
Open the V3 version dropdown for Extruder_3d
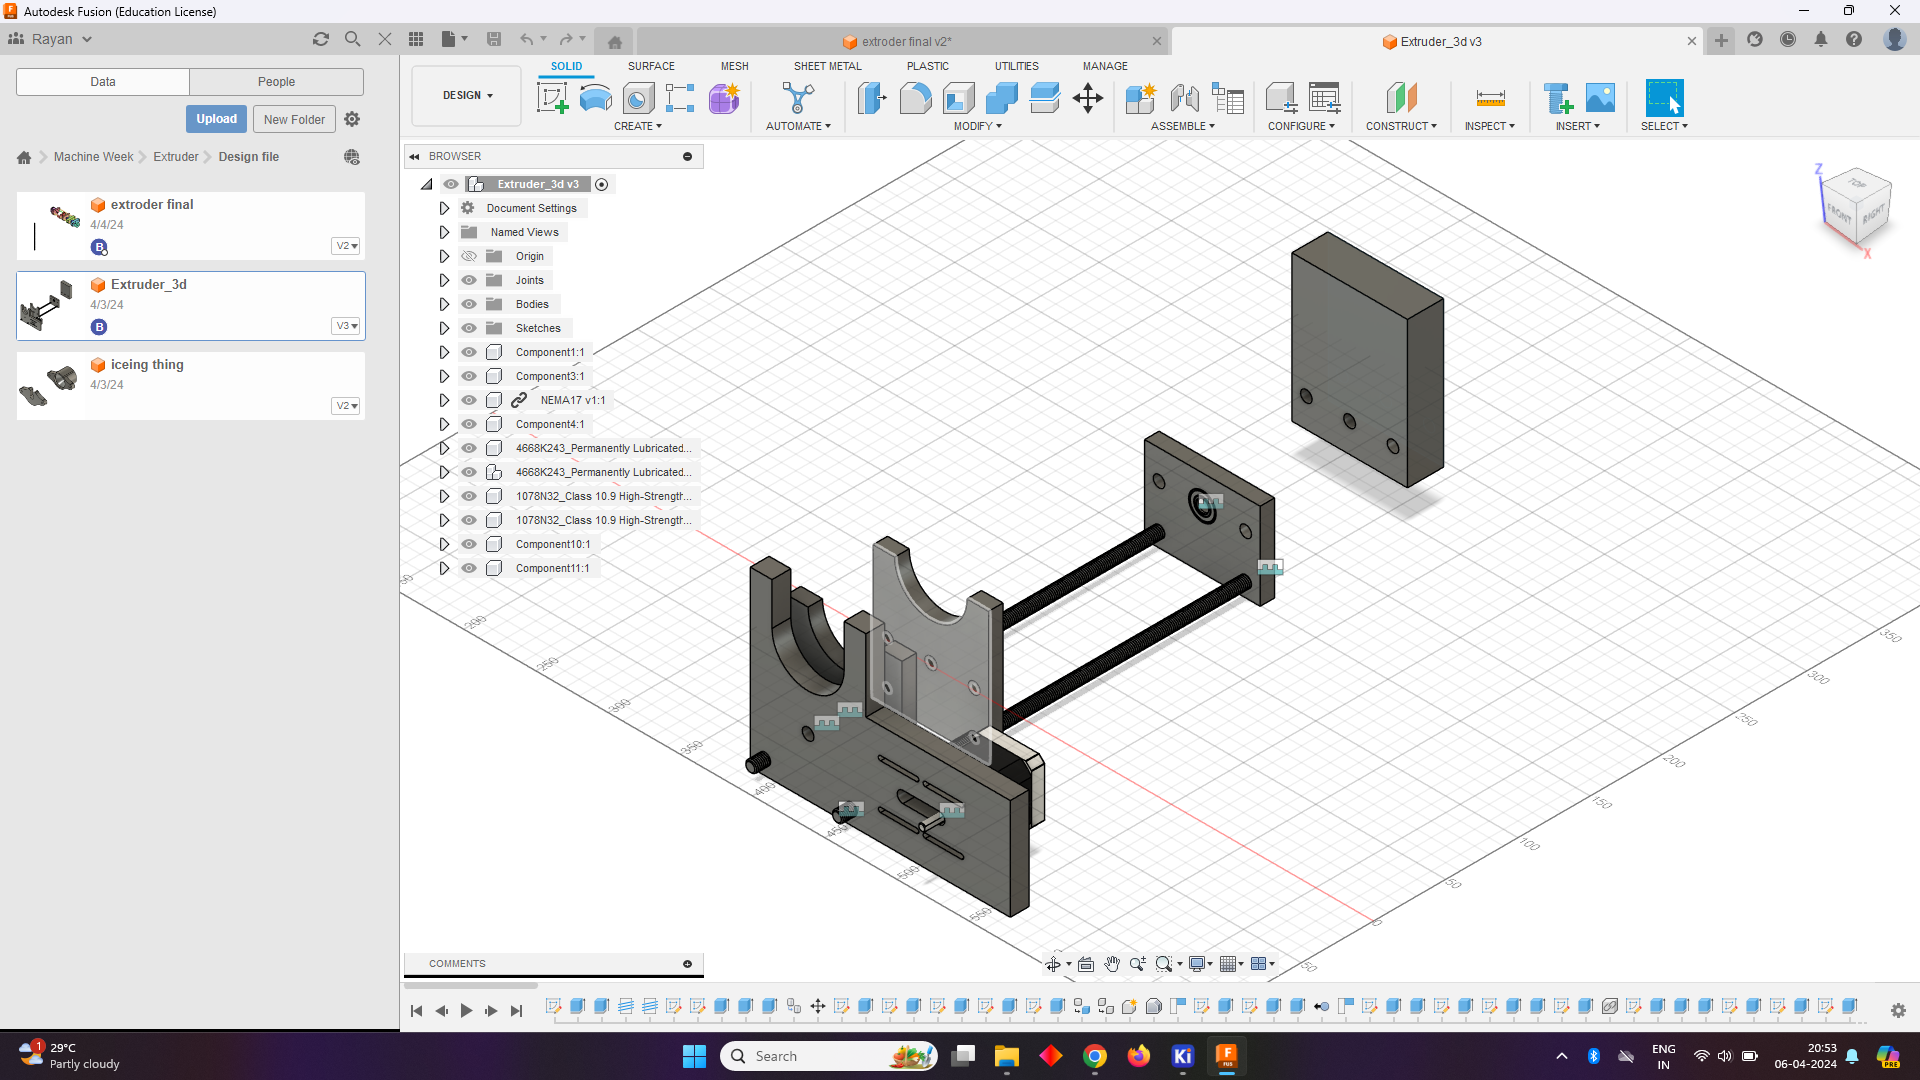coord(346,326)
